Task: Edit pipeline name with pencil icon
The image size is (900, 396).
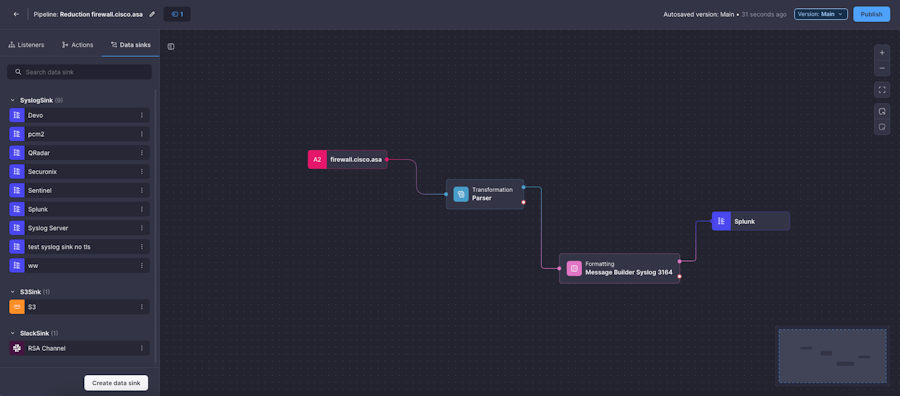Action: [152, 14]
